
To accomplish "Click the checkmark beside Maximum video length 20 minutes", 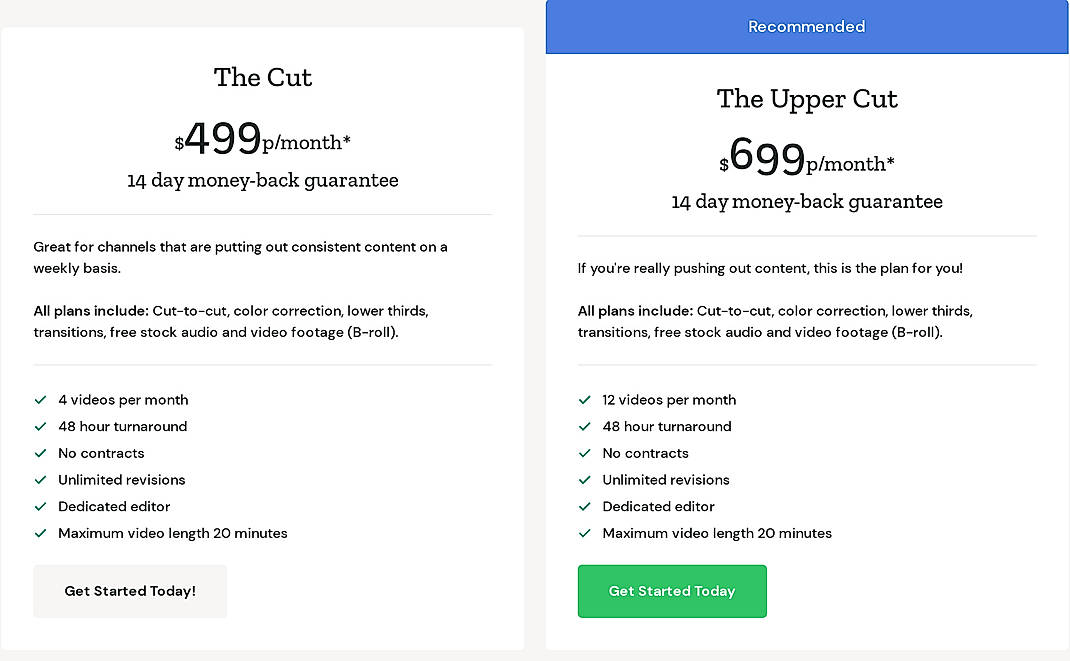I will (x=40, y=534).
